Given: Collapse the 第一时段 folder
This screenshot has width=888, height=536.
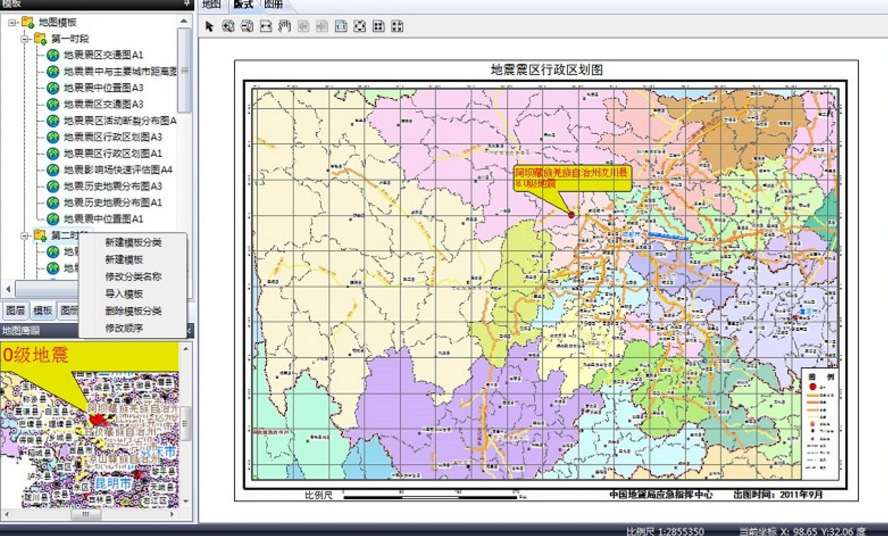Looking at the screenshot, I should pyautogui.click(x=24, y=38).
